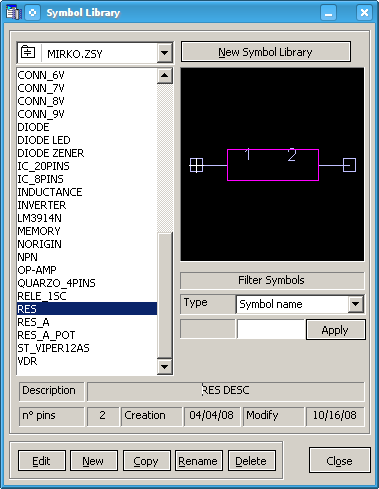The image size is (379, 489).
Task: Select RELE_1SC in the list
Action: coord(87,296)
